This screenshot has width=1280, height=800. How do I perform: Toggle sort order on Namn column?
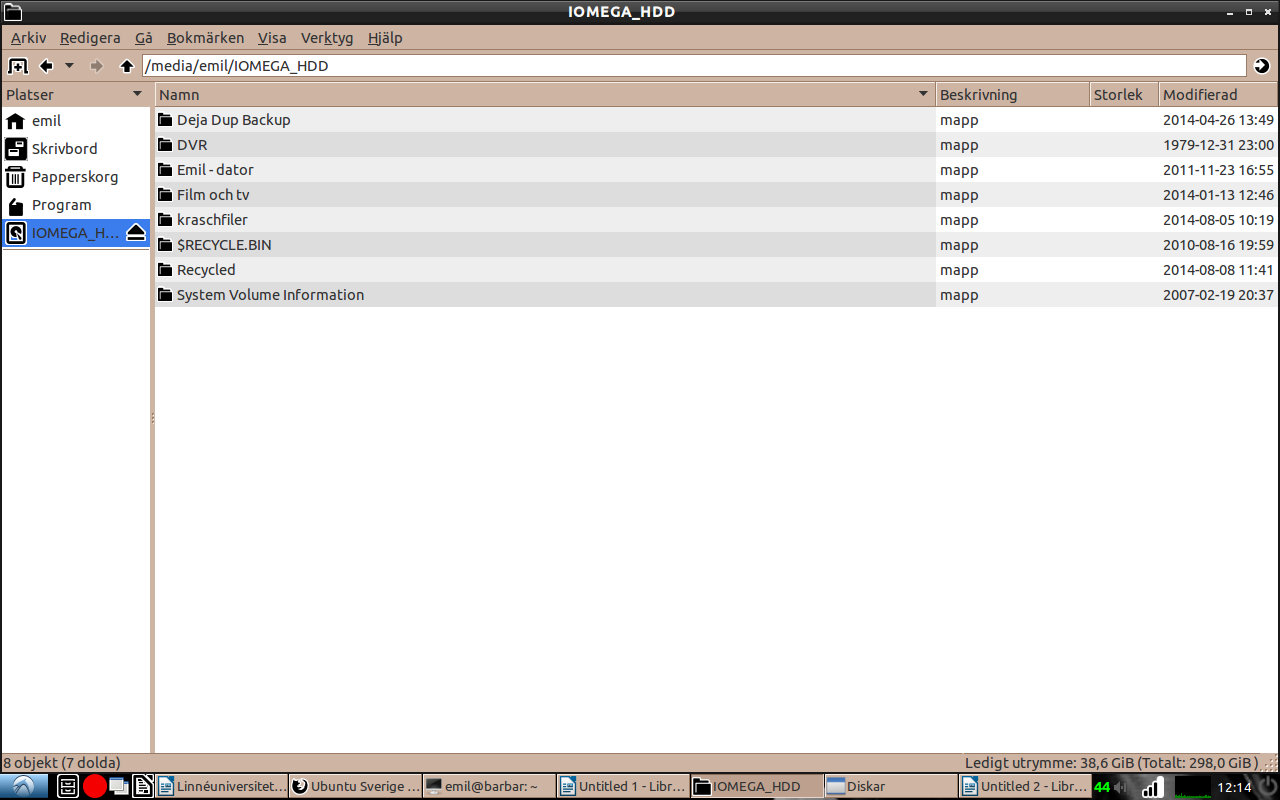pos(545,95)
